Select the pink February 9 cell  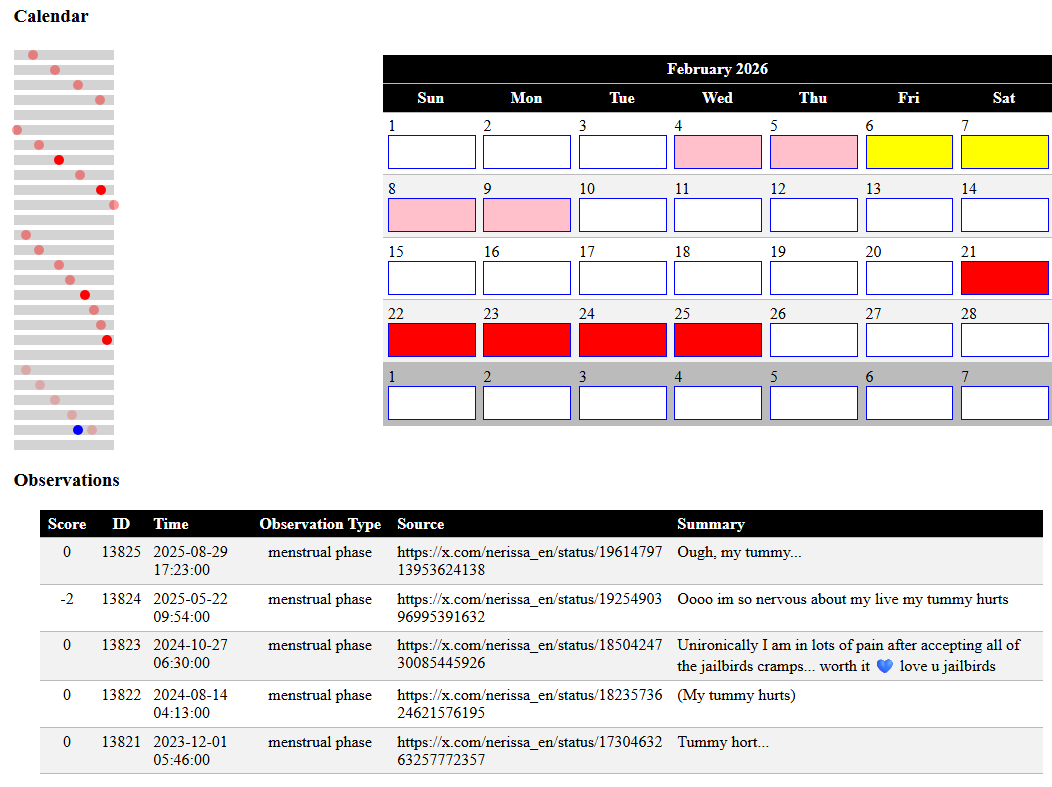[x=527, y=215]
